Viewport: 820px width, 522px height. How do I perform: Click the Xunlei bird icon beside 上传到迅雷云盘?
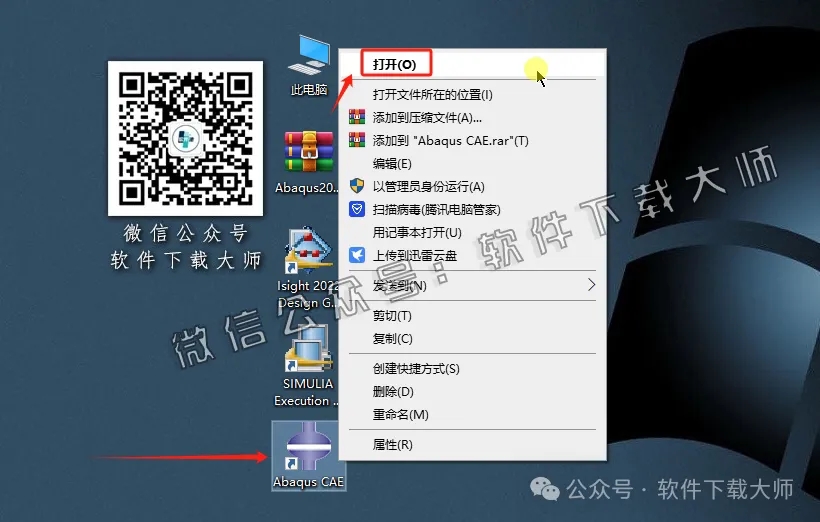click(x=357, y=255)
